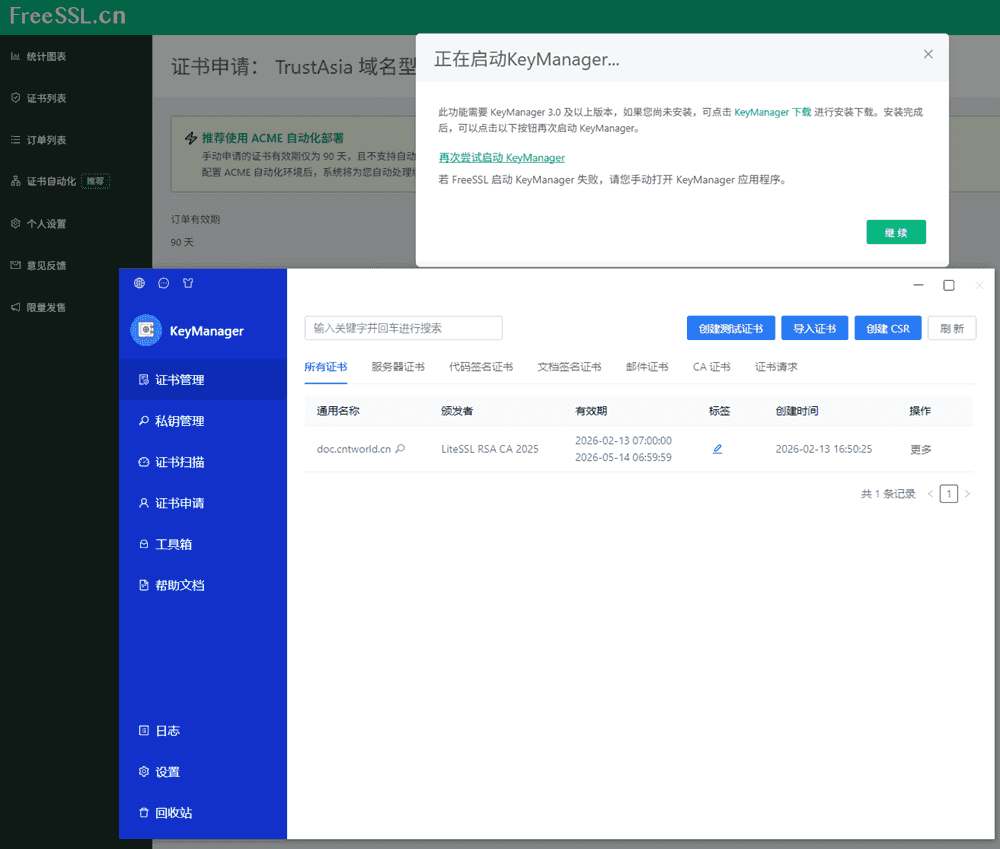Click 再次尝试启动 KeyManager link
The width and height of the screenshot is (1000, 849).
[x=501, y=158]
